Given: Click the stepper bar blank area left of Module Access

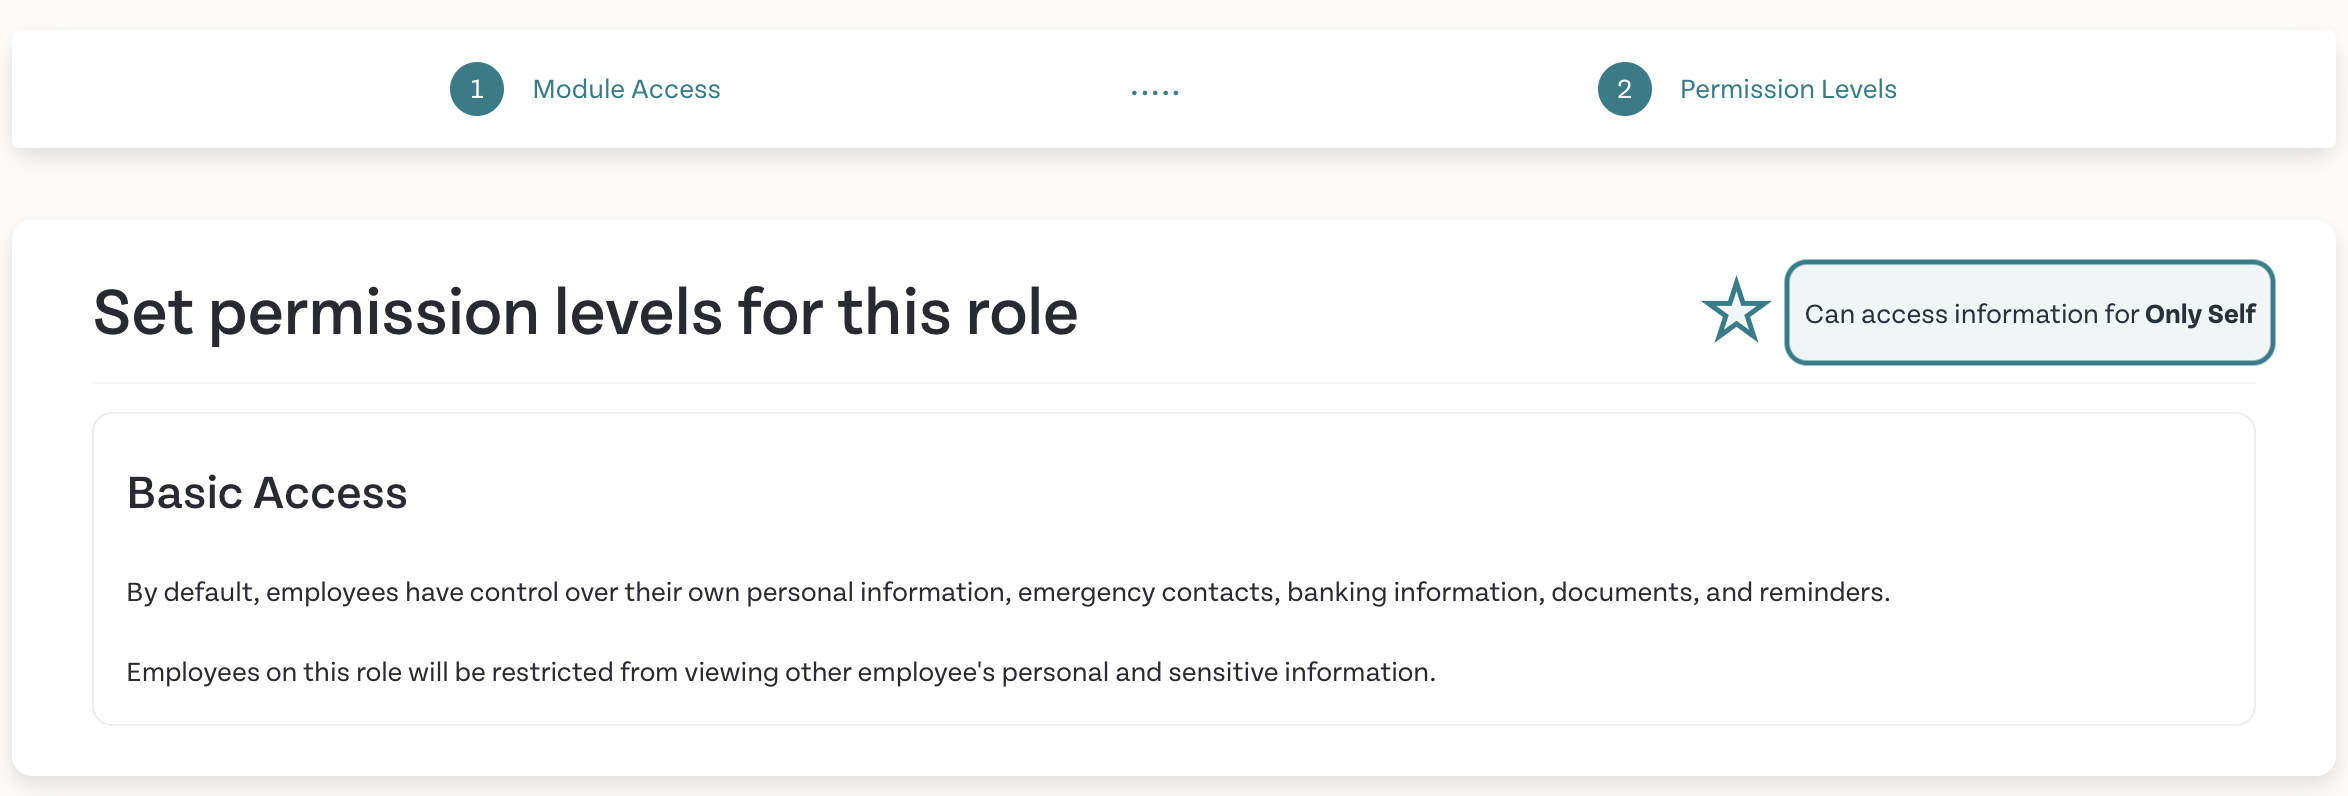Looking at the screenshot, I should tap(230, 89).
